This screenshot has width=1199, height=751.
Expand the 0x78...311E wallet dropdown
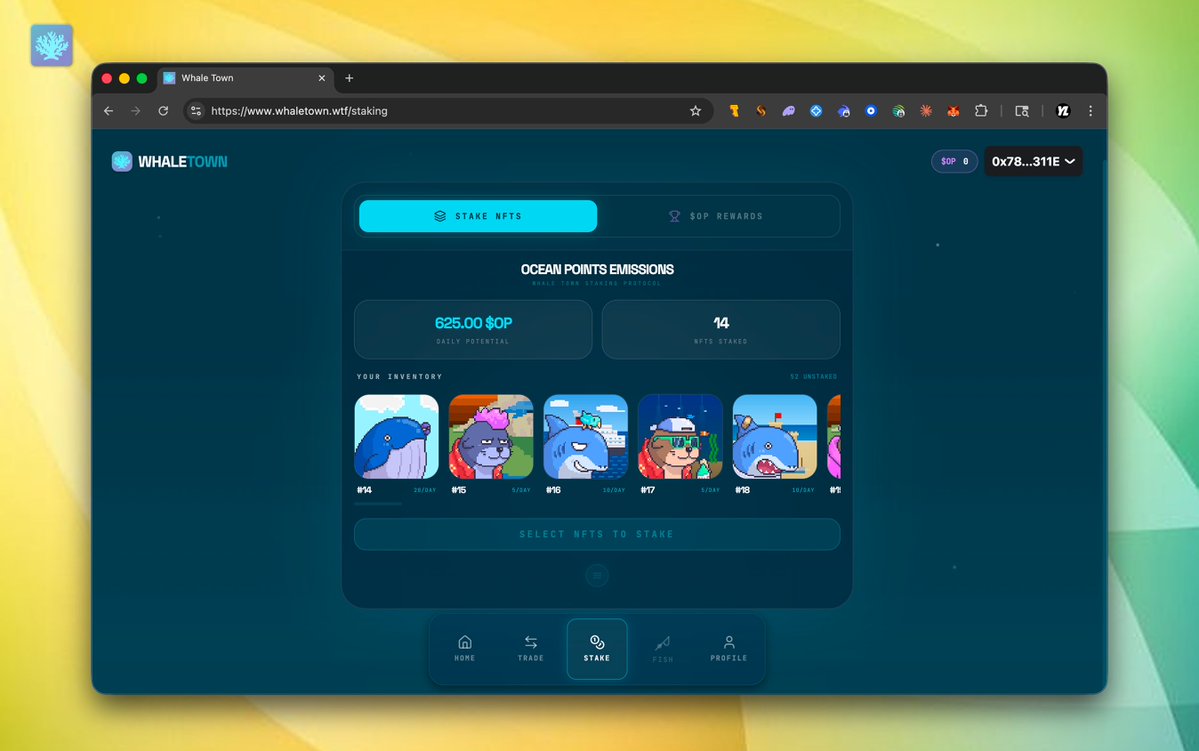pyautogui.click(x=1033, y=161)
